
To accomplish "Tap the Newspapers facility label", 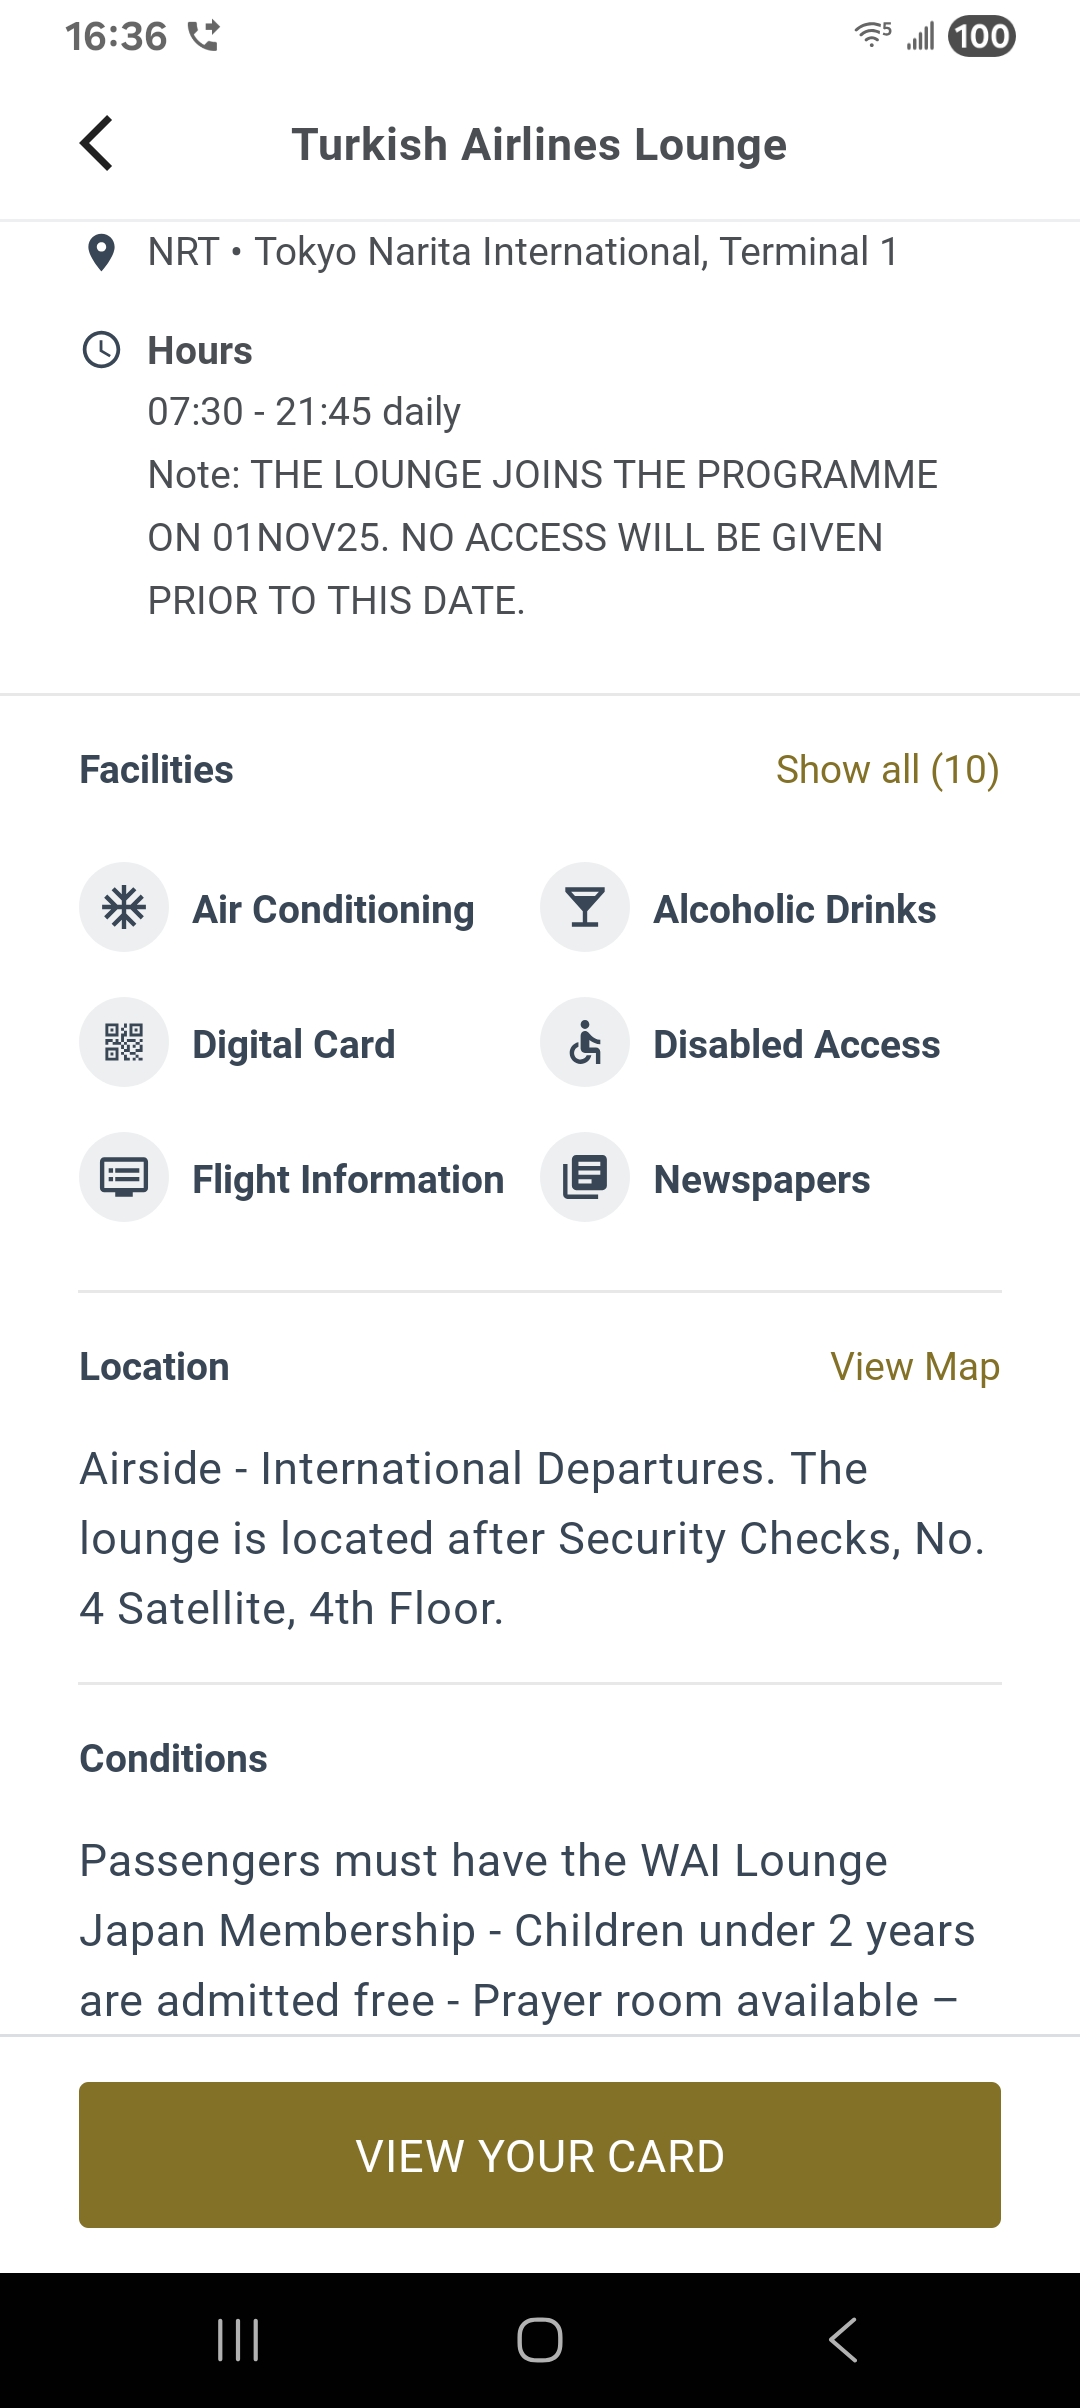I will (762, 1180).
